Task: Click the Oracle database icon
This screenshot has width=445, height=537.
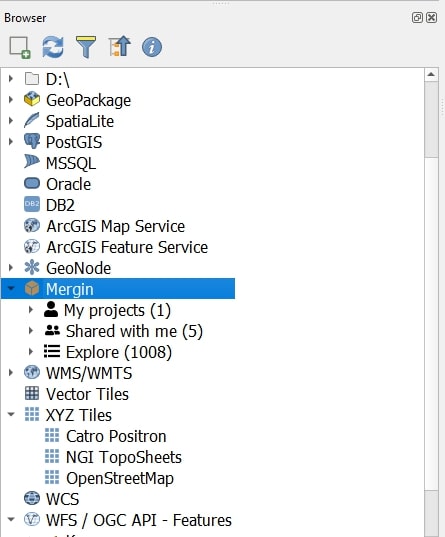Action: pos(32,183)
